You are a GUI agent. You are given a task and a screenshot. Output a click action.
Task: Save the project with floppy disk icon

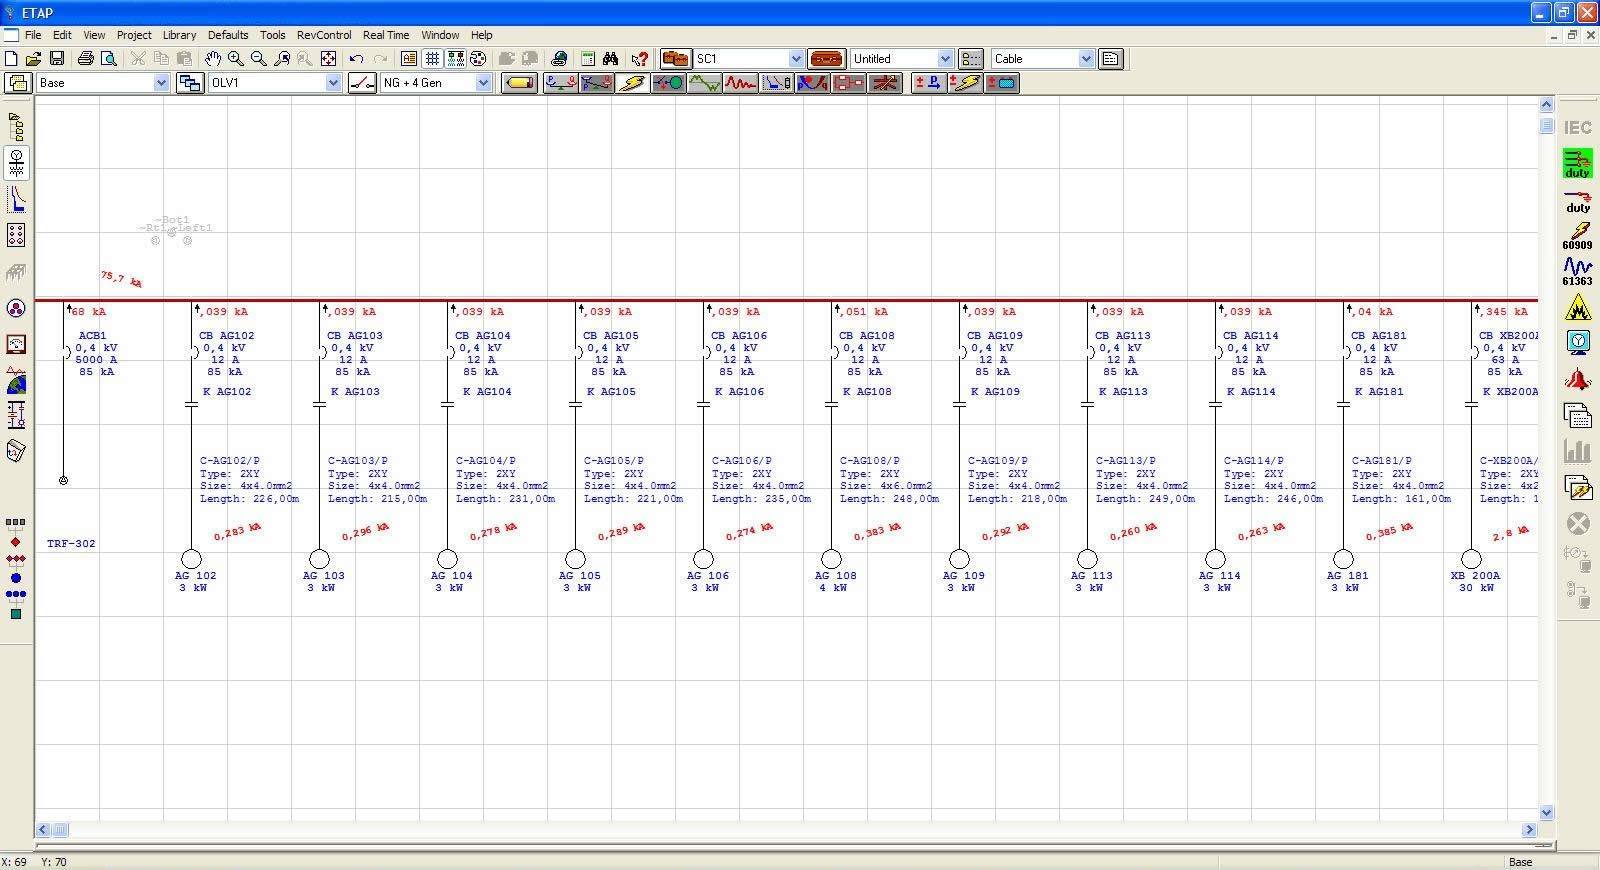[57, 59]
